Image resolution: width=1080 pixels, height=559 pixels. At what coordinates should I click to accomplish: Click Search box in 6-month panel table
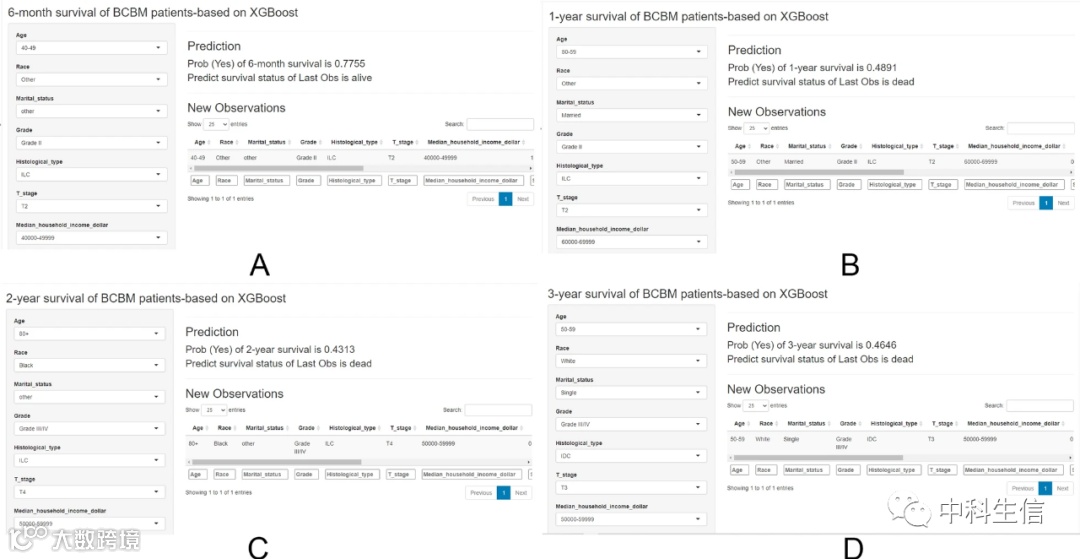499,124
